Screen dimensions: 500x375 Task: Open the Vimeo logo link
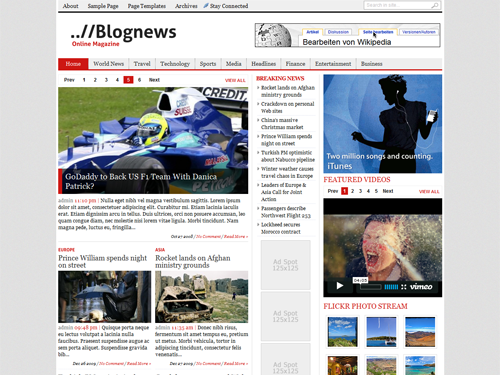click(421, 286)
